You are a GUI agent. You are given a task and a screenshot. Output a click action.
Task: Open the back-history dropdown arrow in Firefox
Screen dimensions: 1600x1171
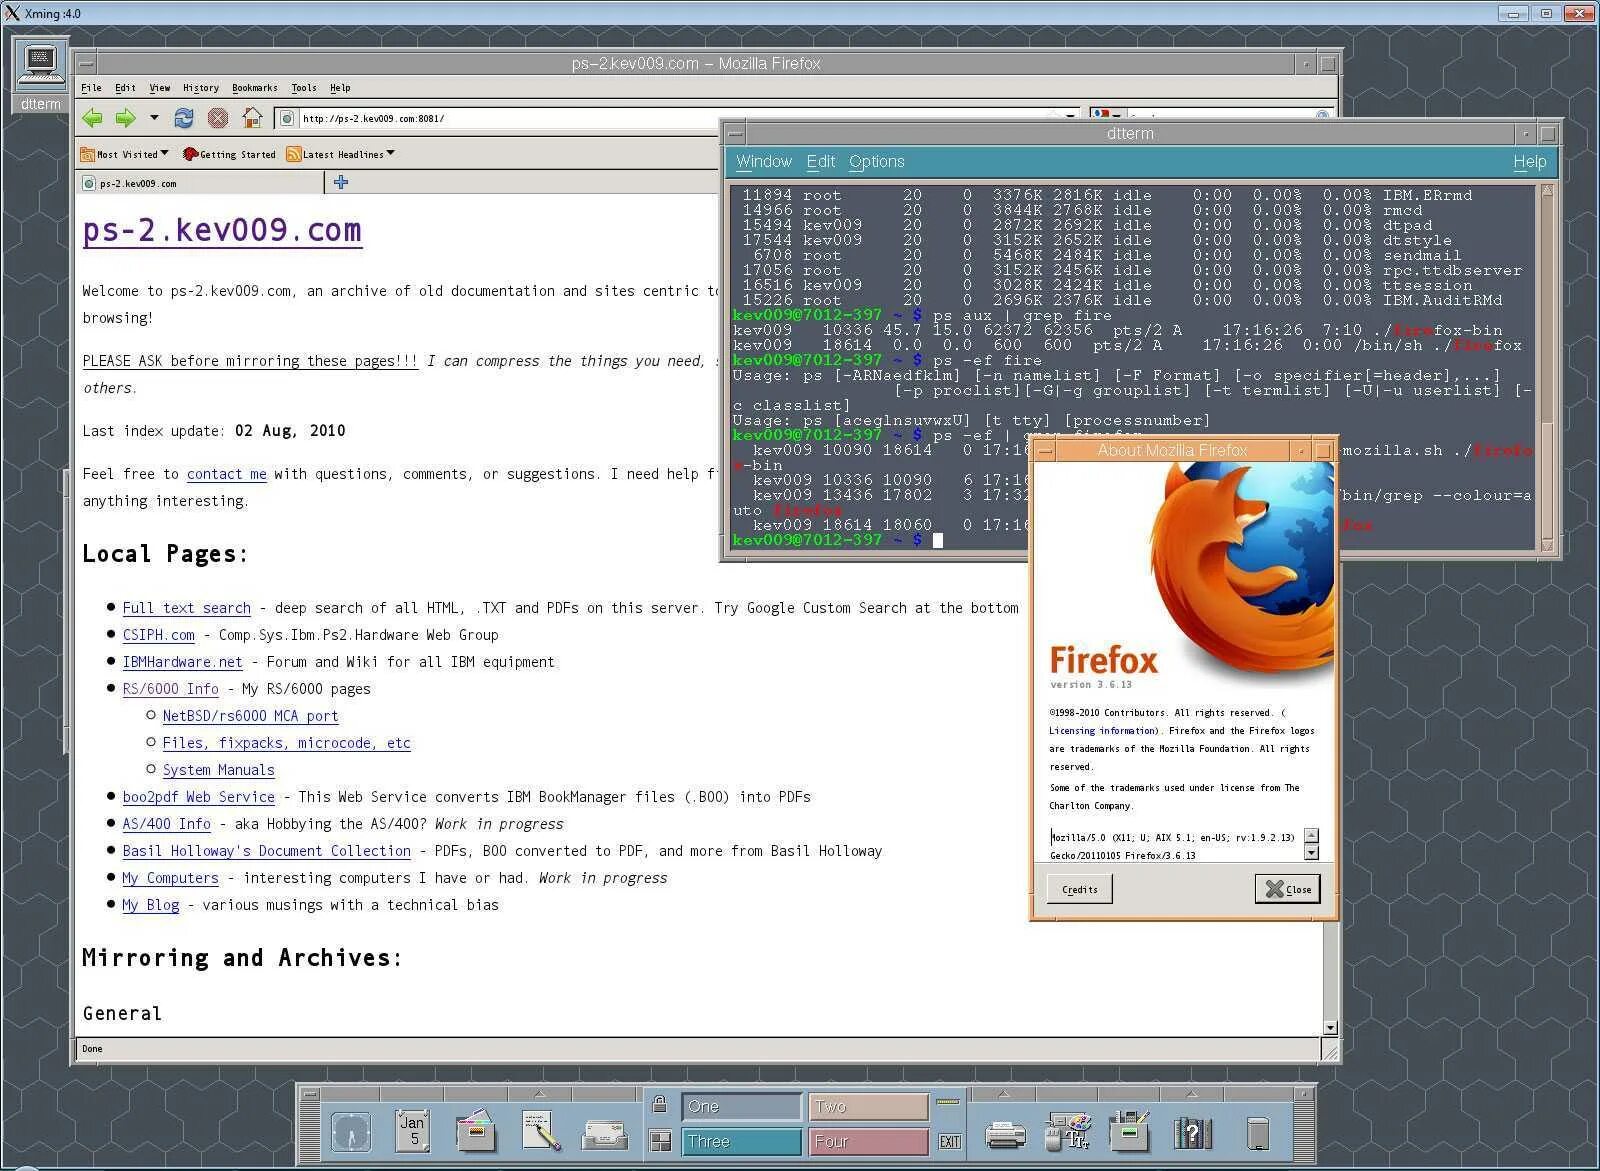tap(154, 118)
